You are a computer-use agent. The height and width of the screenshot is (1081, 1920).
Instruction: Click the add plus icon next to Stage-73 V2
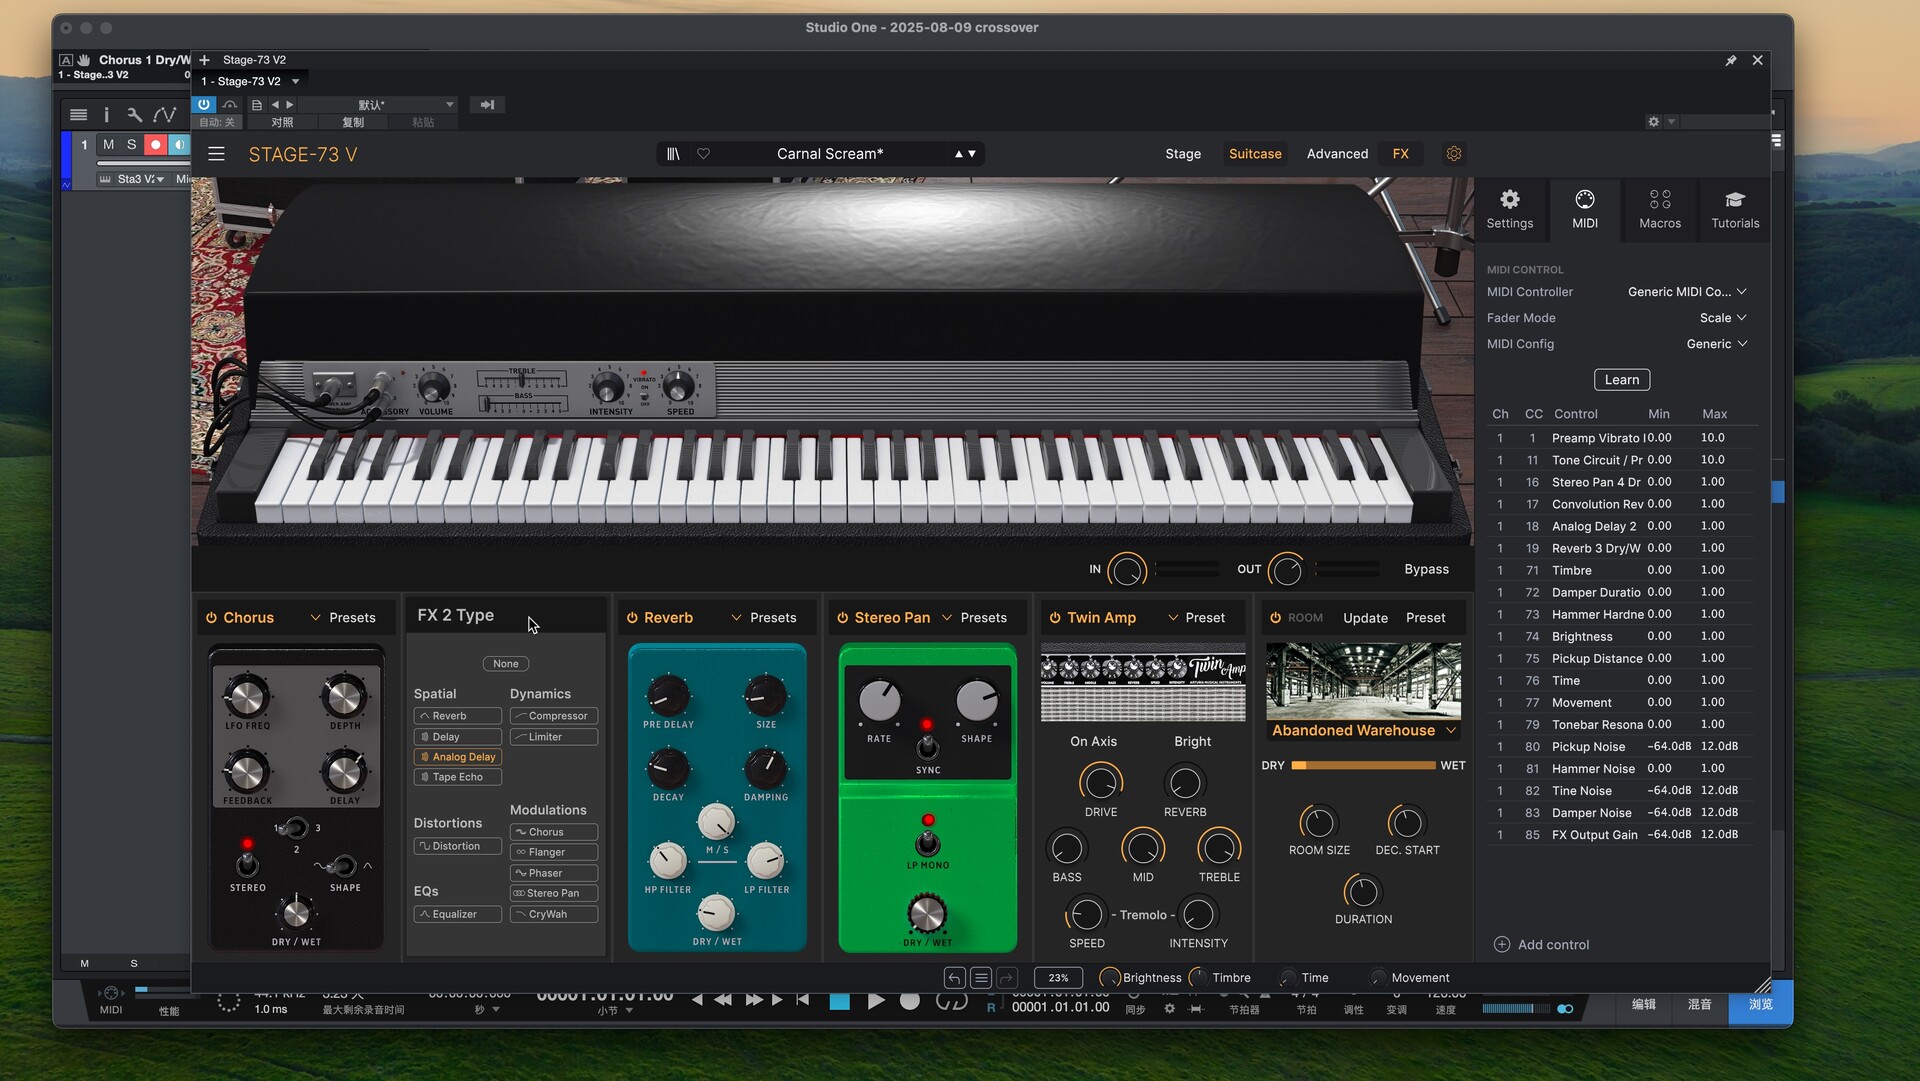coord(204,60)
